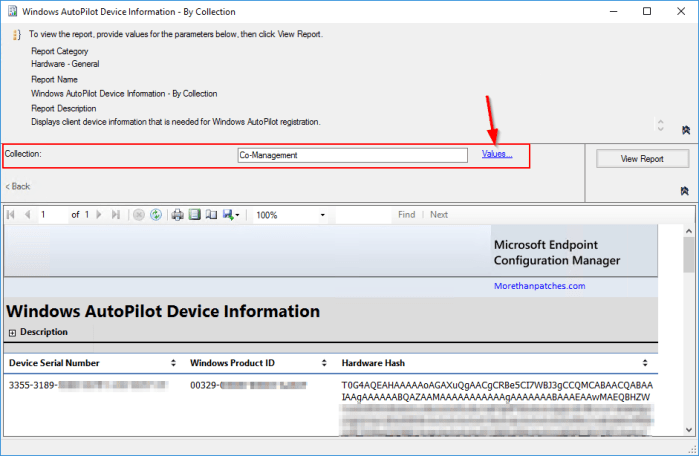The height and width of the screenshot is (456, 699).
Task: Click the Print report icon
Action: coord(177,215)
